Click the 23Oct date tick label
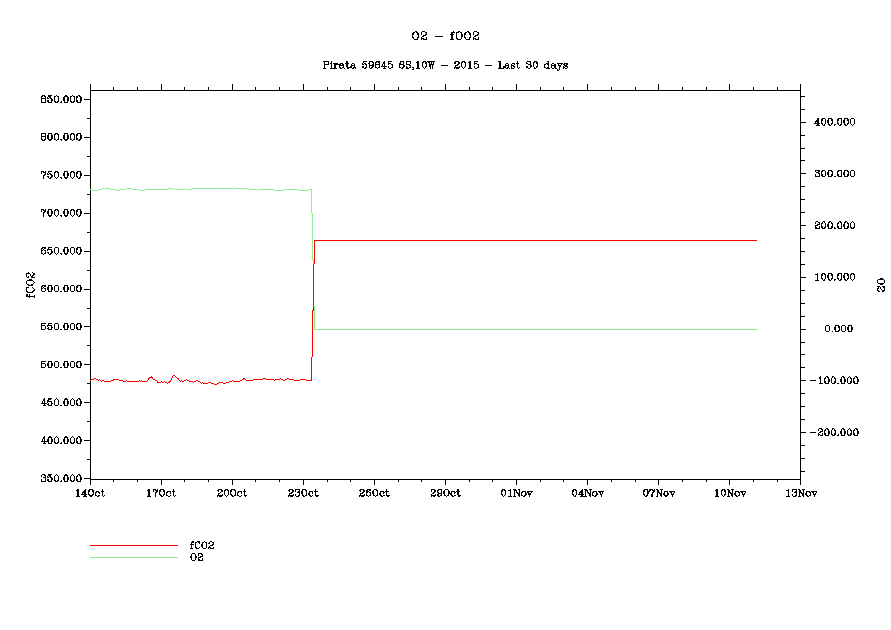This screenshot has width=891, height=630. [303, 493]
